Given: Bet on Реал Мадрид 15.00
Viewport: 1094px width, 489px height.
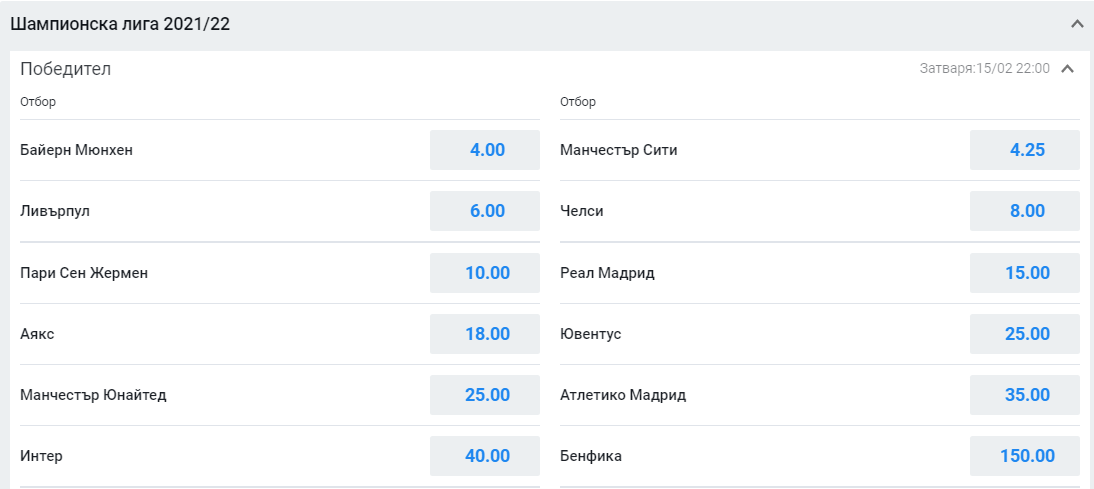Looking at the screenshot, I should 1025,273.
